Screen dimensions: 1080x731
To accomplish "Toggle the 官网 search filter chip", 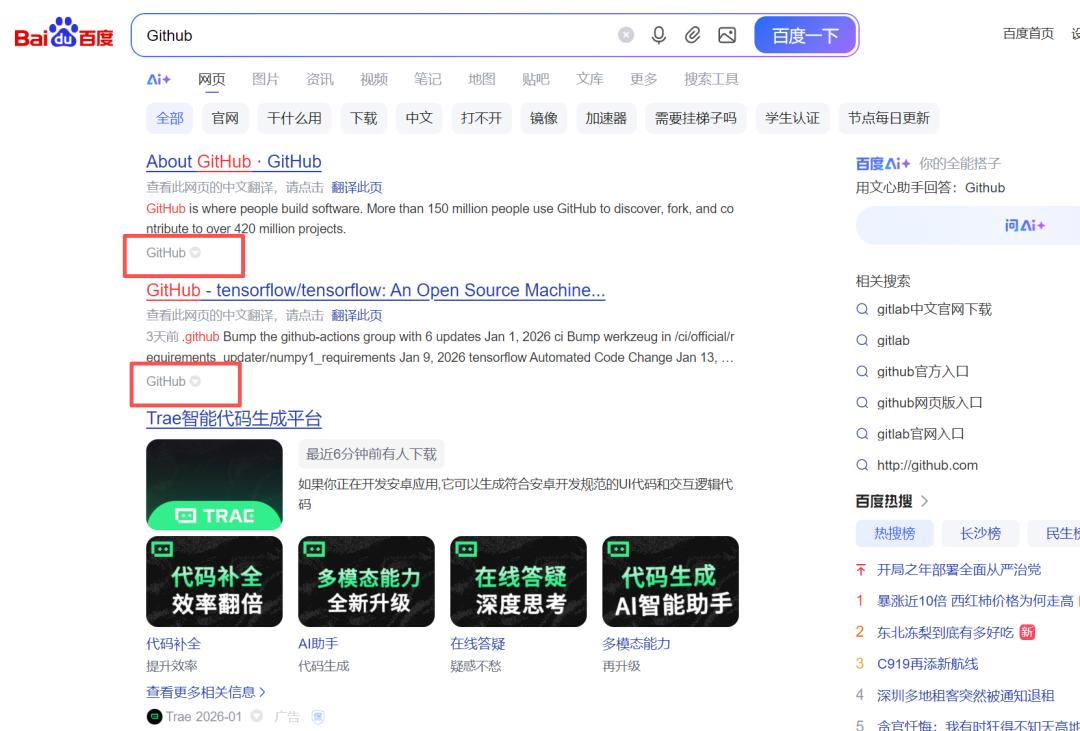I will click(x=224, y=117).
